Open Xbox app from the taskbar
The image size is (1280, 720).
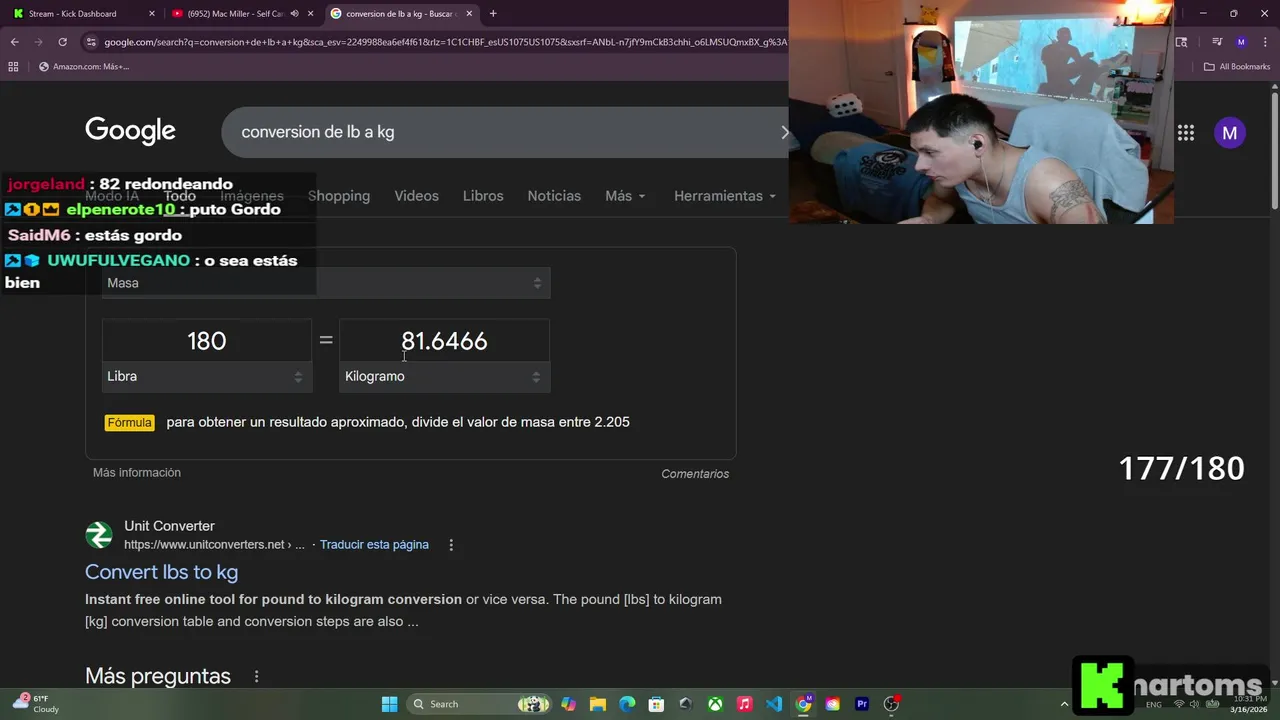click(x=715, y=704)
